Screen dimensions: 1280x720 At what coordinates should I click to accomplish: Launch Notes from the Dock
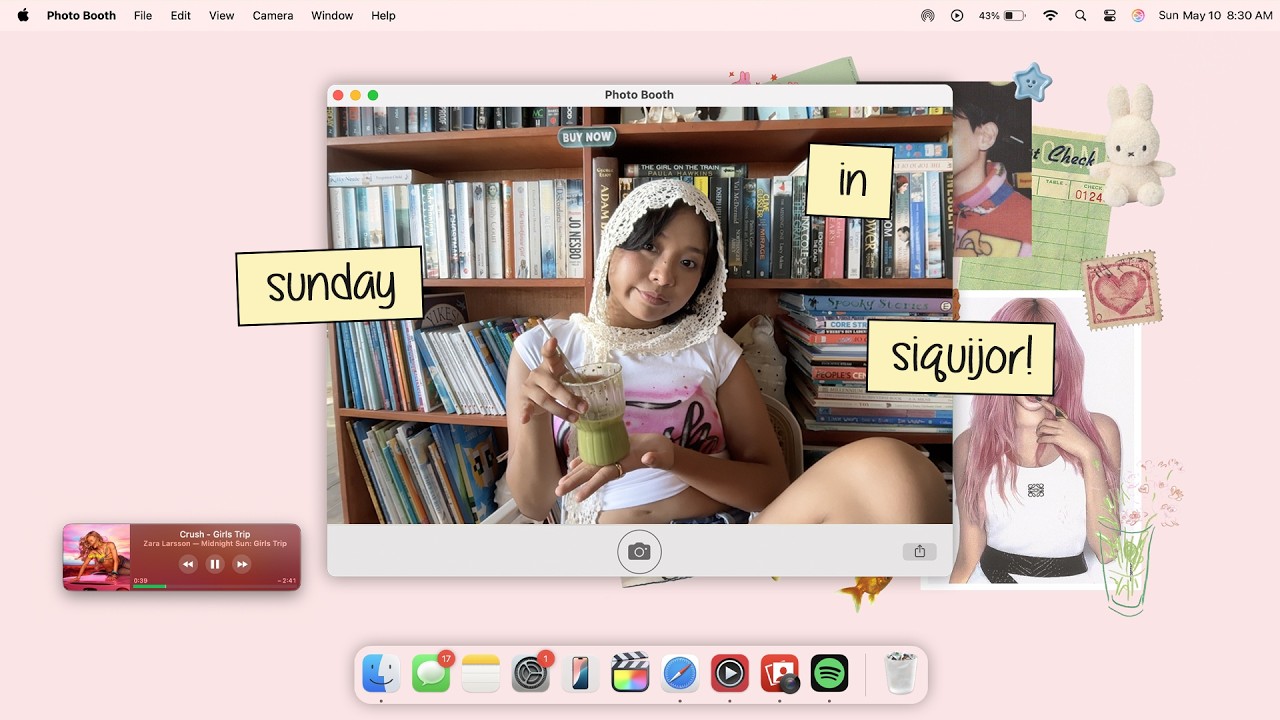click(481, 673)
